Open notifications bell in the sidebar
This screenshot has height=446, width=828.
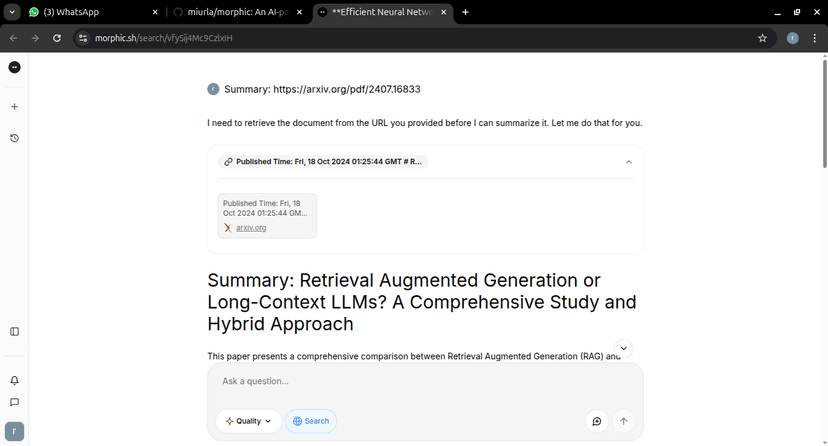14,380
